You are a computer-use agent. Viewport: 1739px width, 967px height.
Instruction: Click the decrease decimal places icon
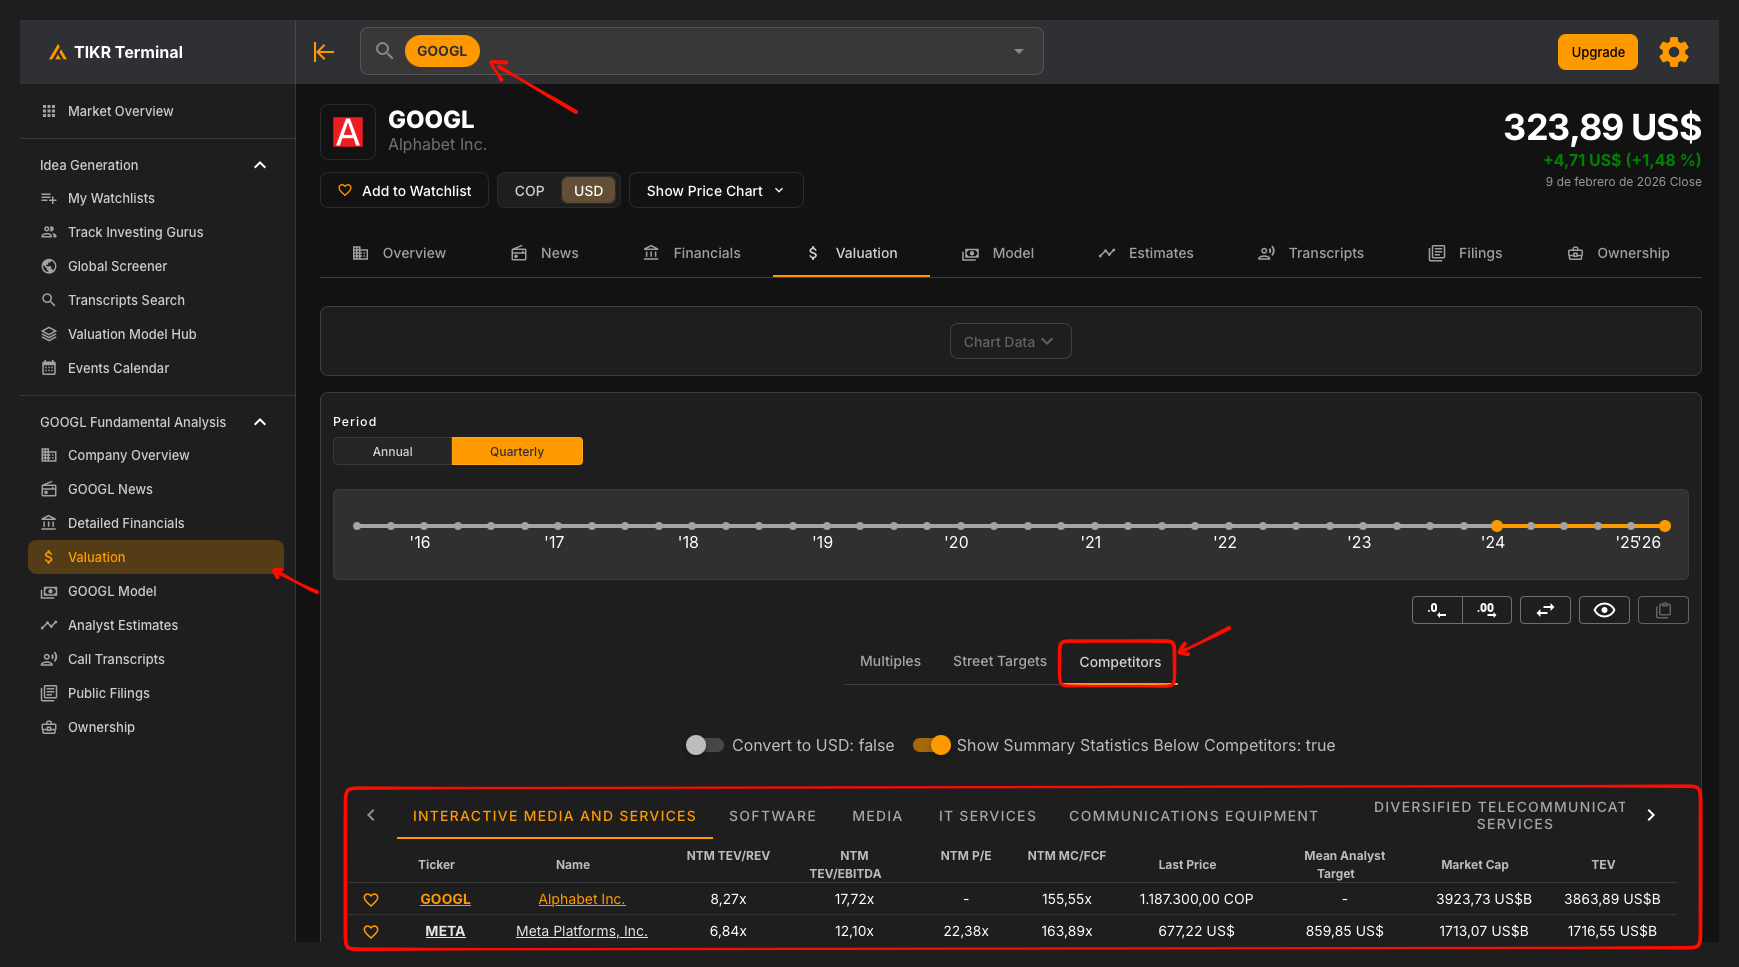coord(1437,610)
